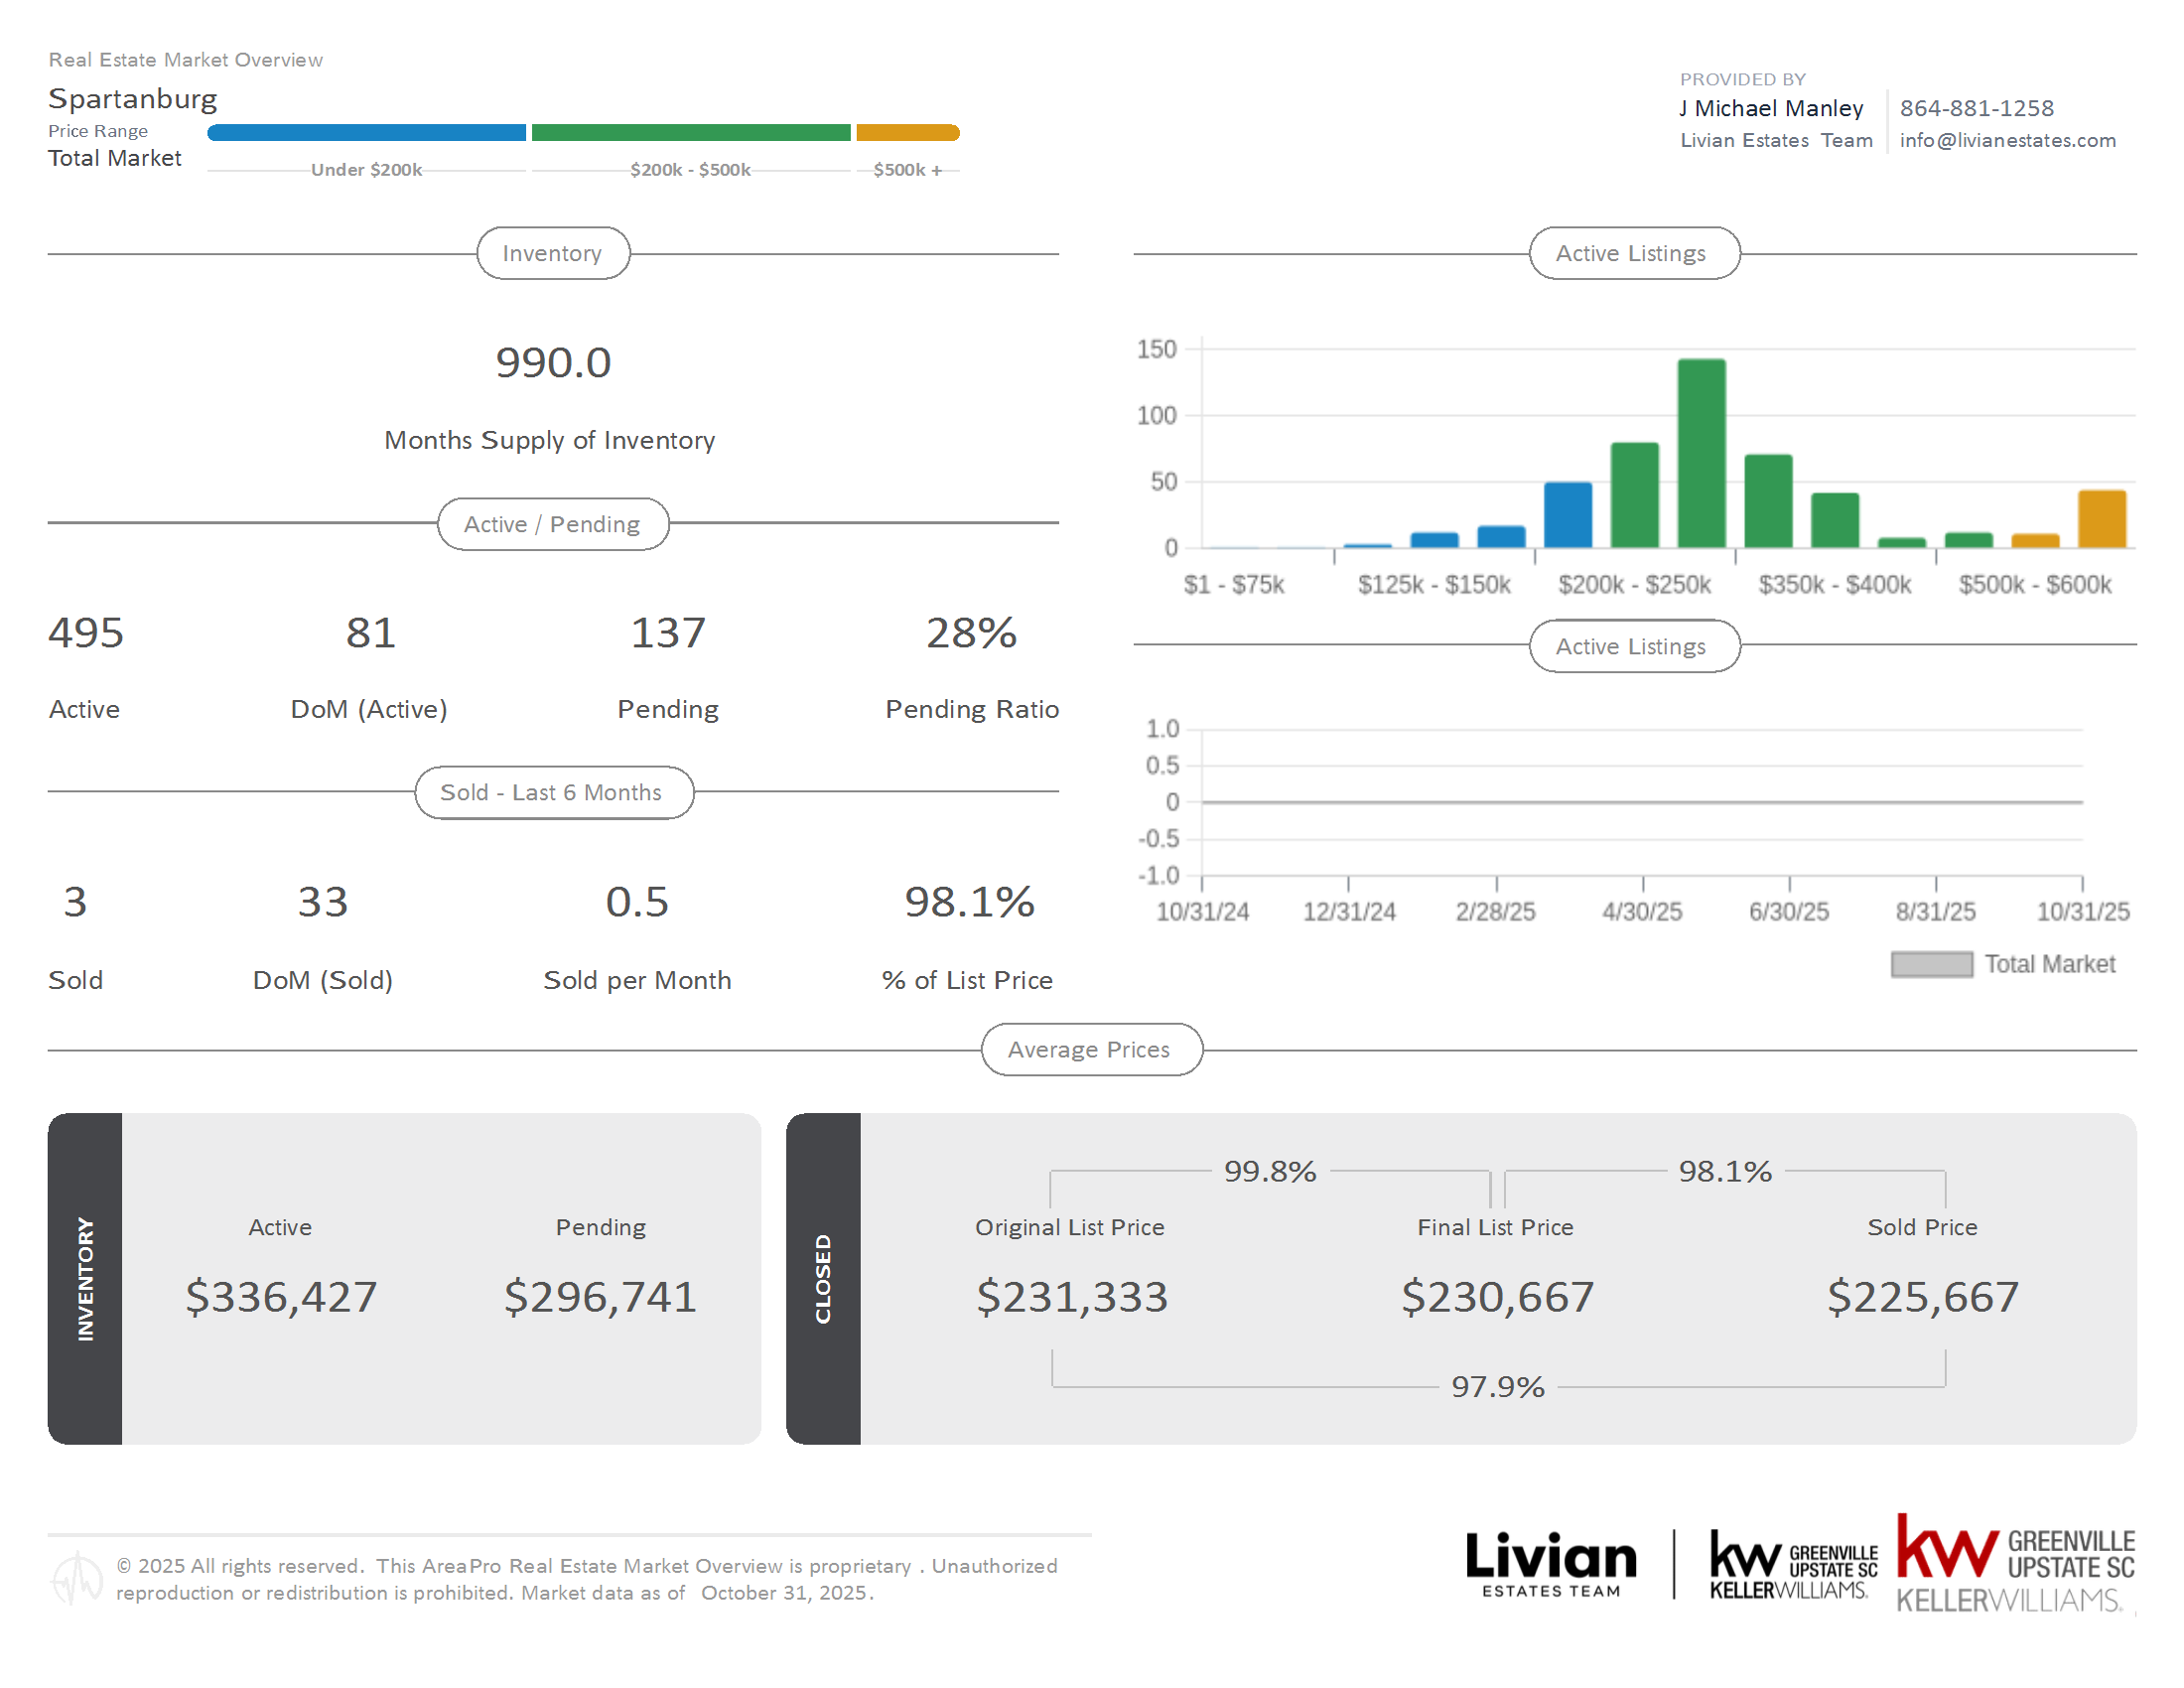Click the gray Total Market legend swatch
Viewport: 2184px width, 1688px height.
[1931, 964]
